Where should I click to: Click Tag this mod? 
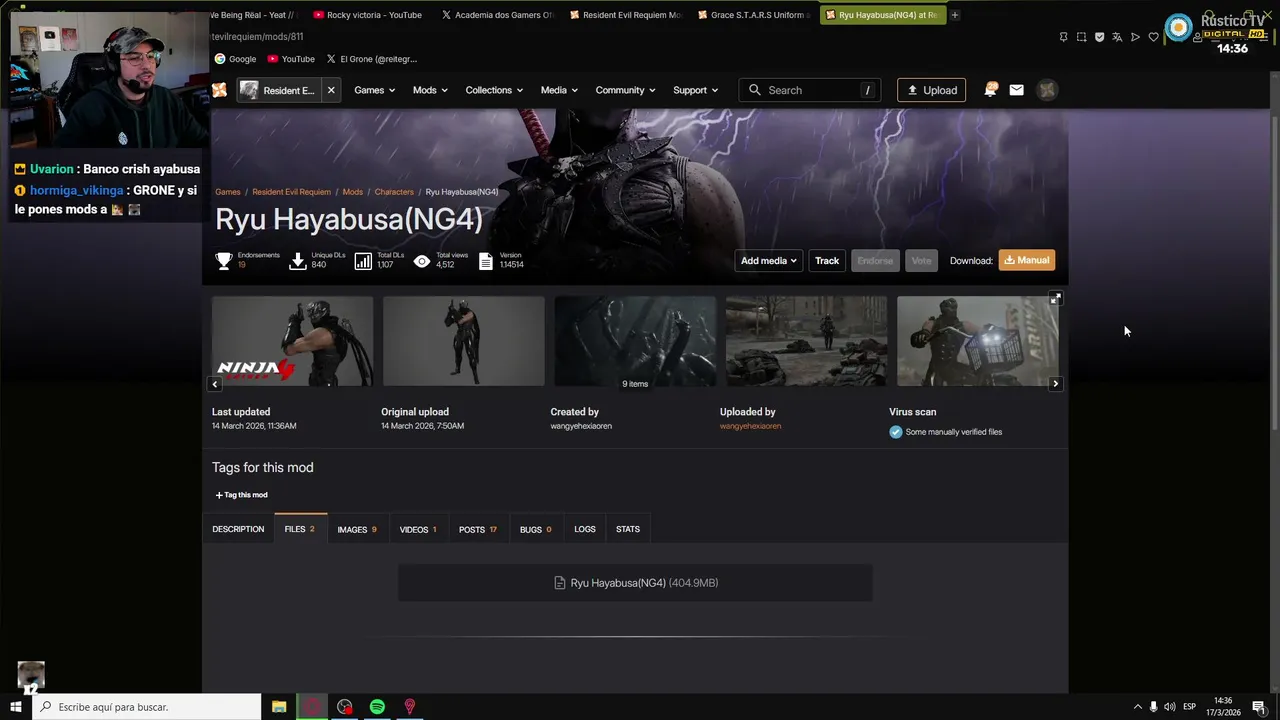241,495
